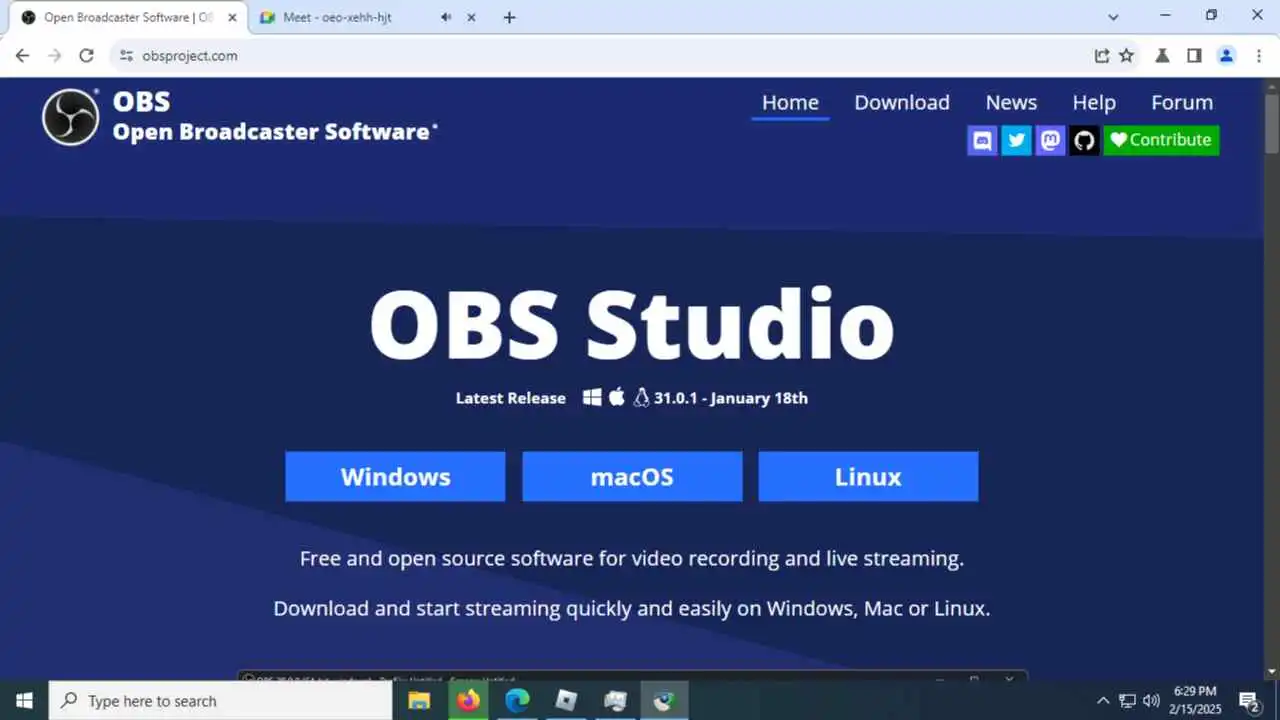Image resolution: width=1280 pixels, height=720 pixels.
Task: Open the Windows Start menu
Action: click(24, 701)
